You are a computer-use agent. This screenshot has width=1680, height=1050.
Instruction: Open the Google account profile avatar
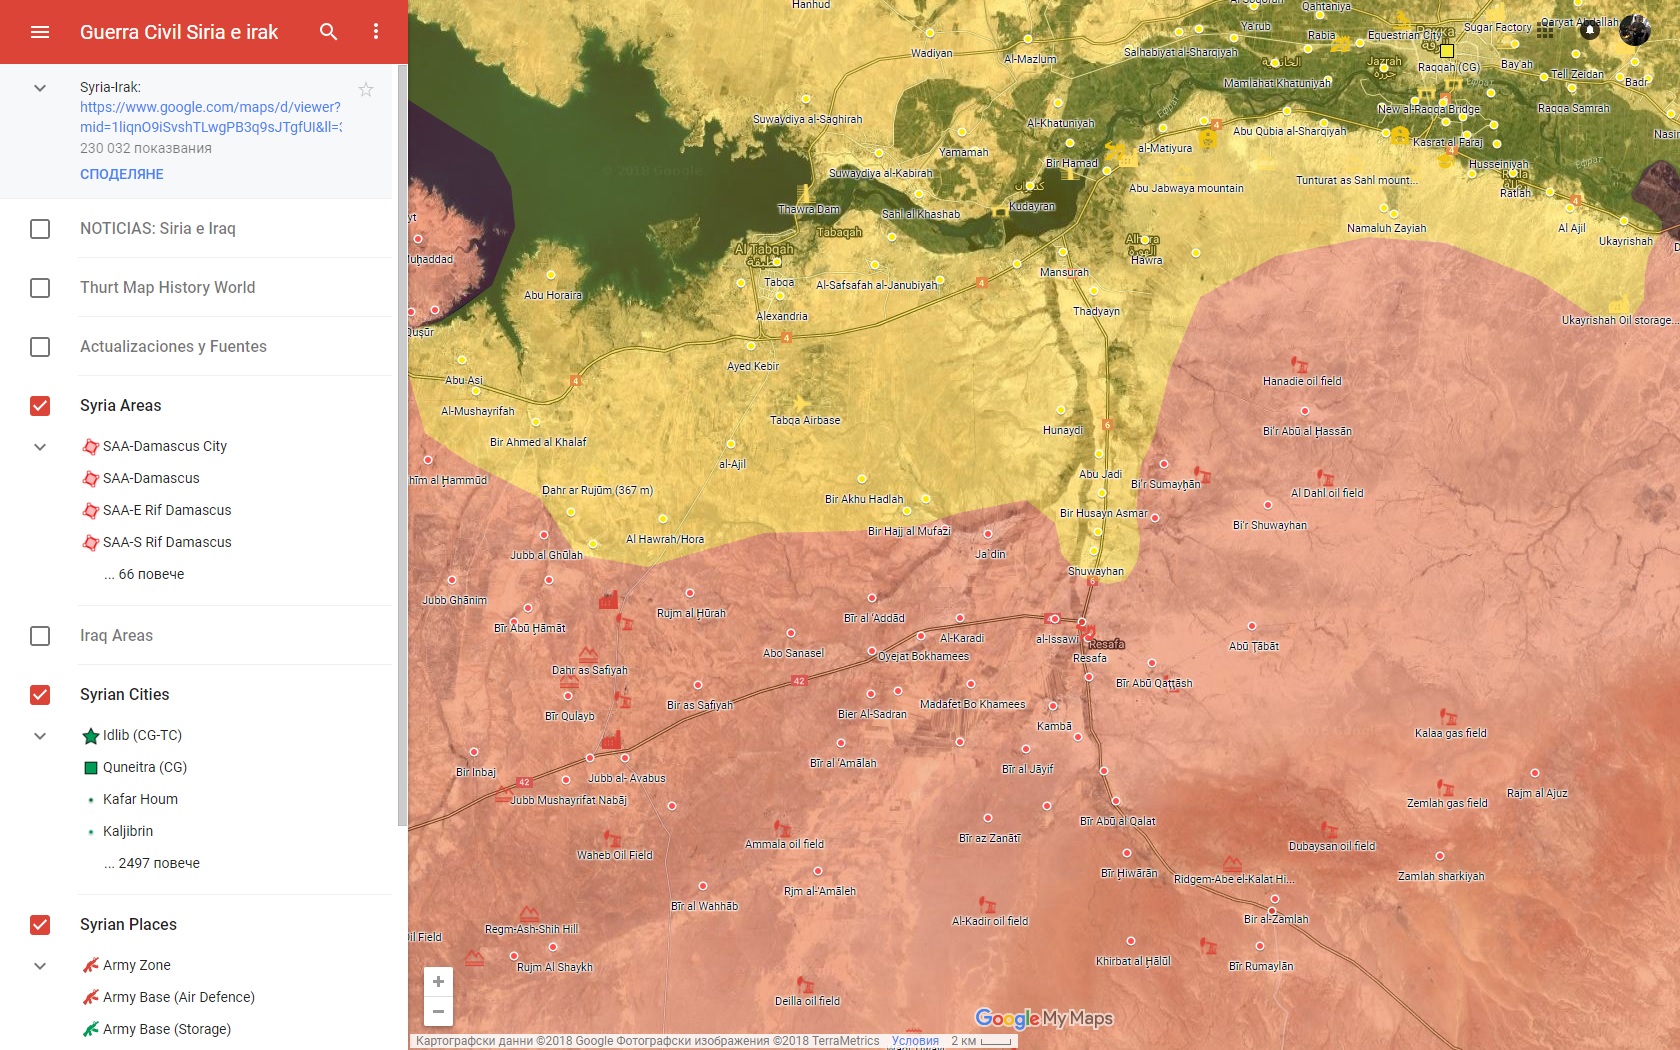click(1635, 30)
